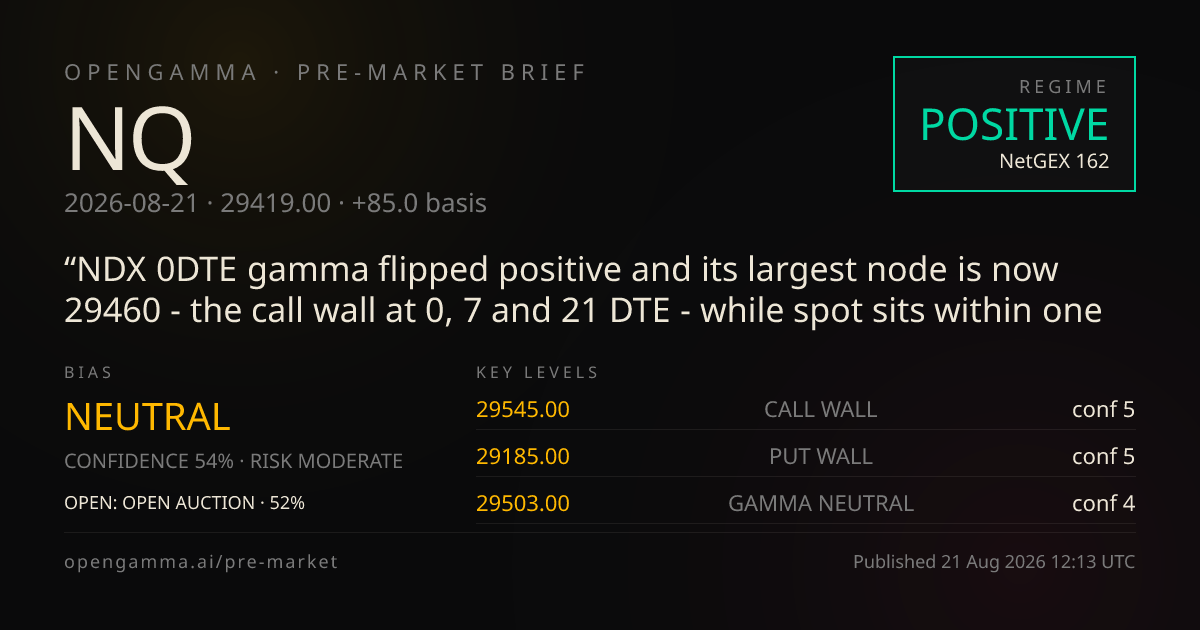This screenshot has width=1200, height=630.
Task: Select the PUT WALL label
Action: click(821, 456)
